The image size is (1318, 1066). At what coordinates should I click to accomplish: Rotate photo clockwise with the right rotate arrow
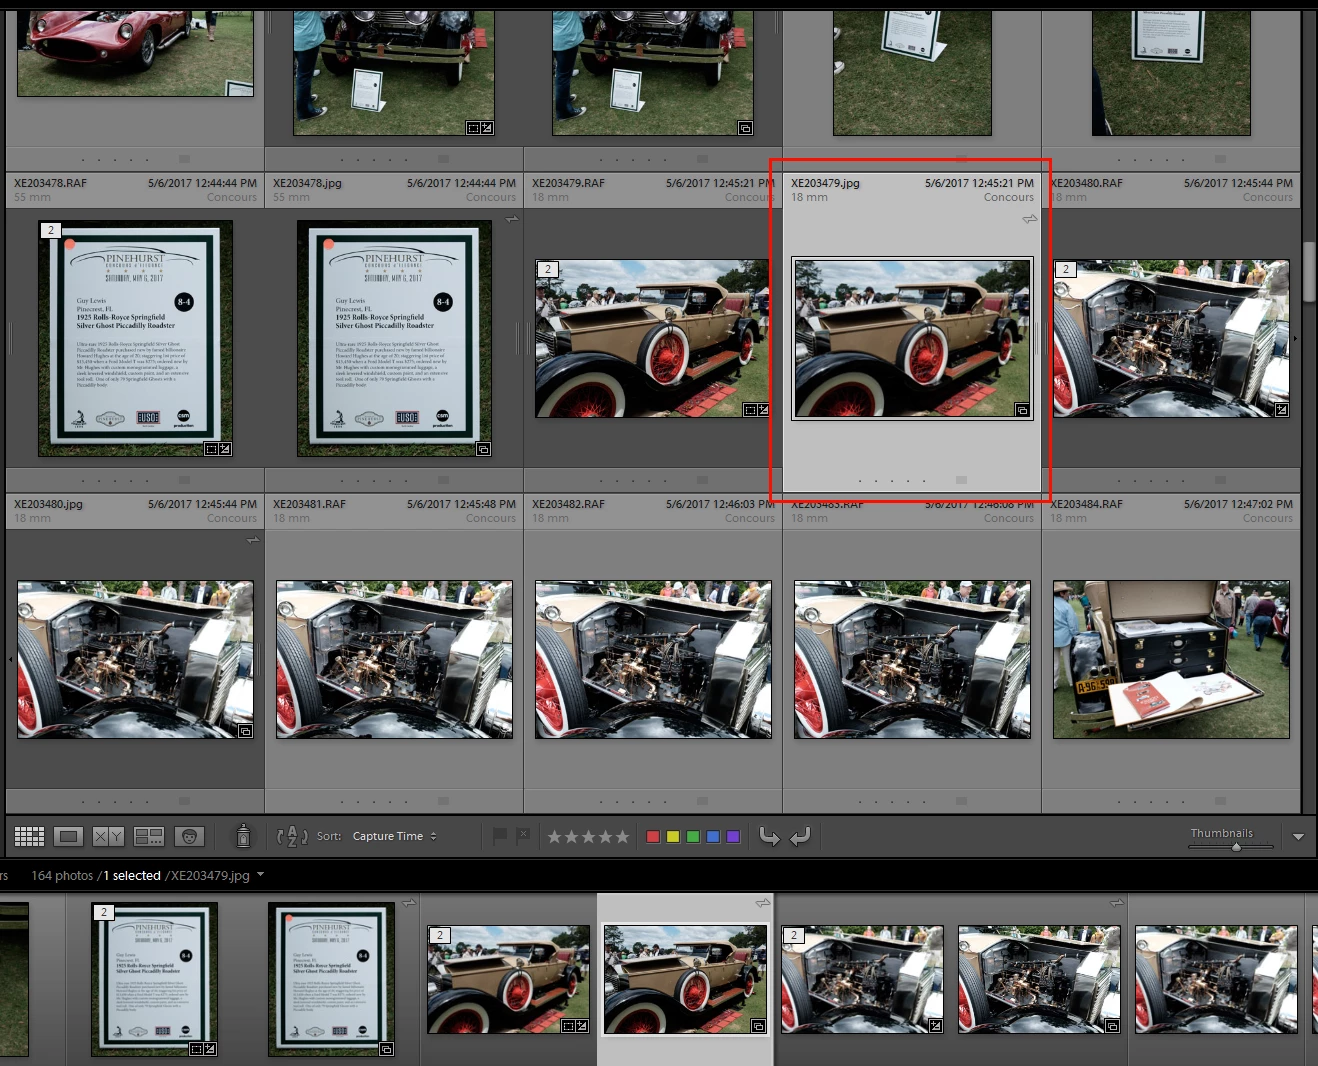tap(800, 836)
